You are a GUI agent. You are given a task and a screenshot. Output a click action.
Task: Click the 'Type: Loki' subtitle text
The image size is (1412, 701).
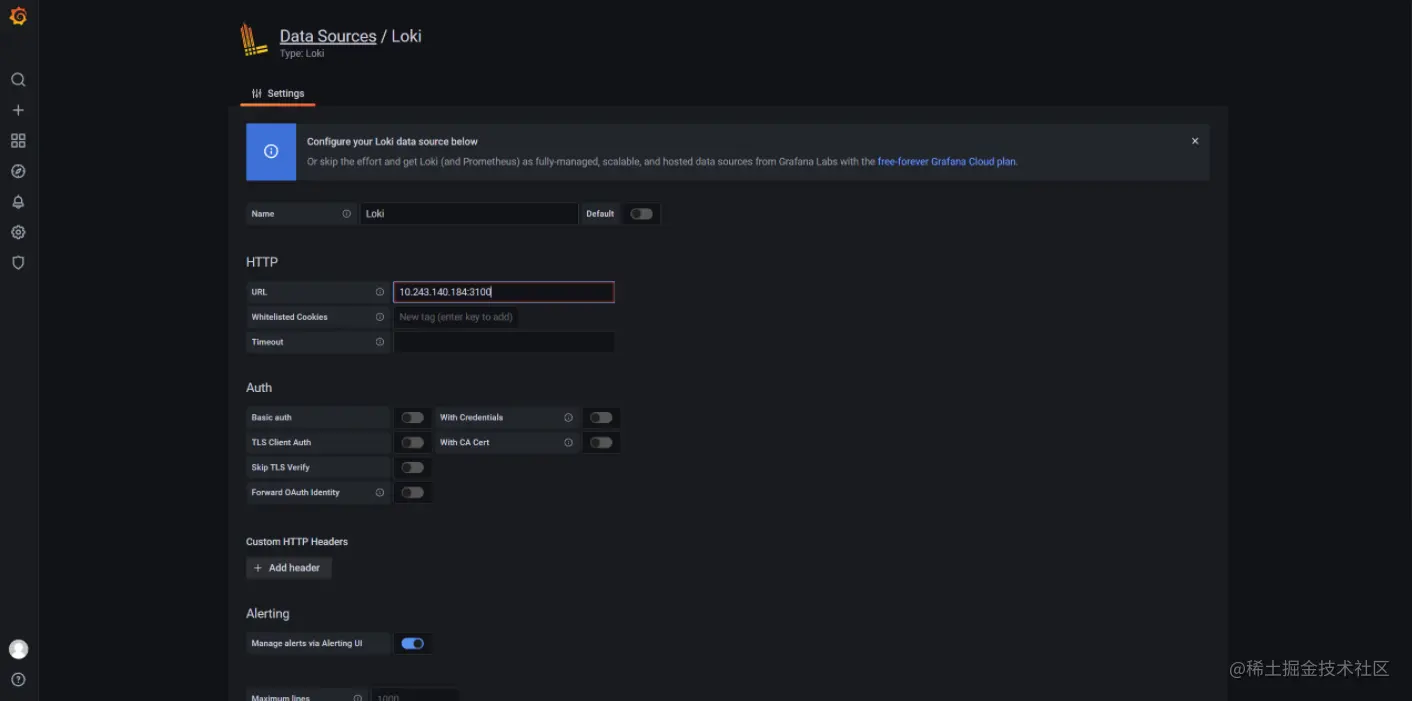coord(302,54)
